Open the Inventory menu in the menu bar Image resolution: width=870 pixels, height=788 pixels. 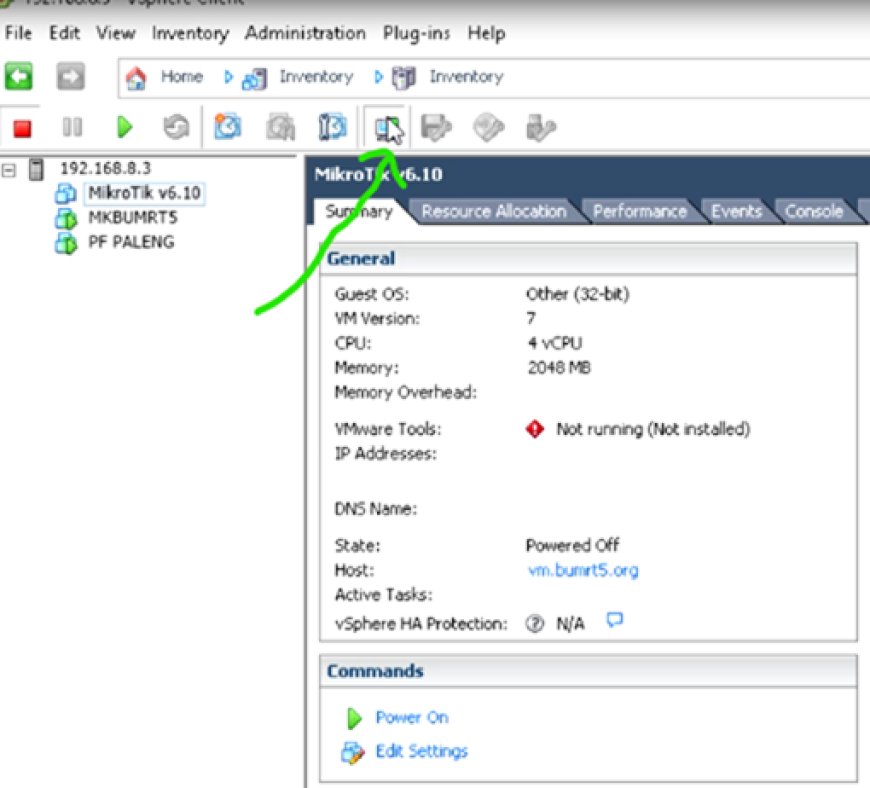coord(190,34)
